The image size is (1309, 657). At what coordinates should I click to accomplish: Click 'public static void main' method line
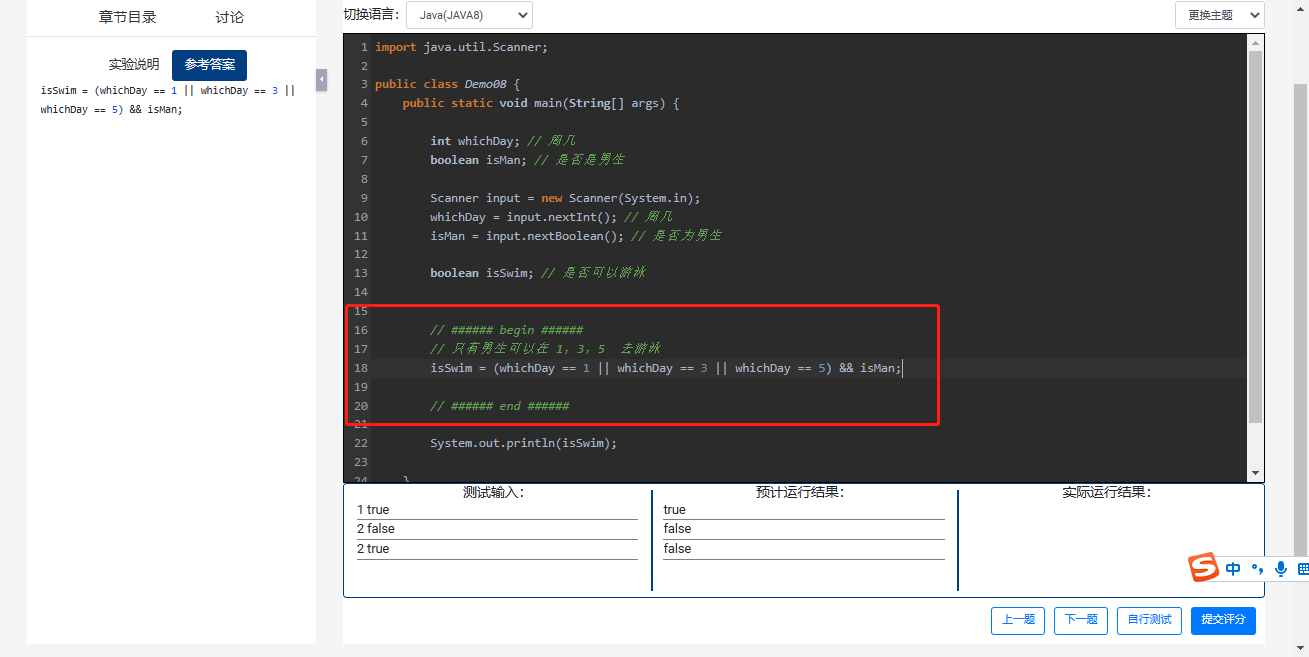click(x=541, y=103)
